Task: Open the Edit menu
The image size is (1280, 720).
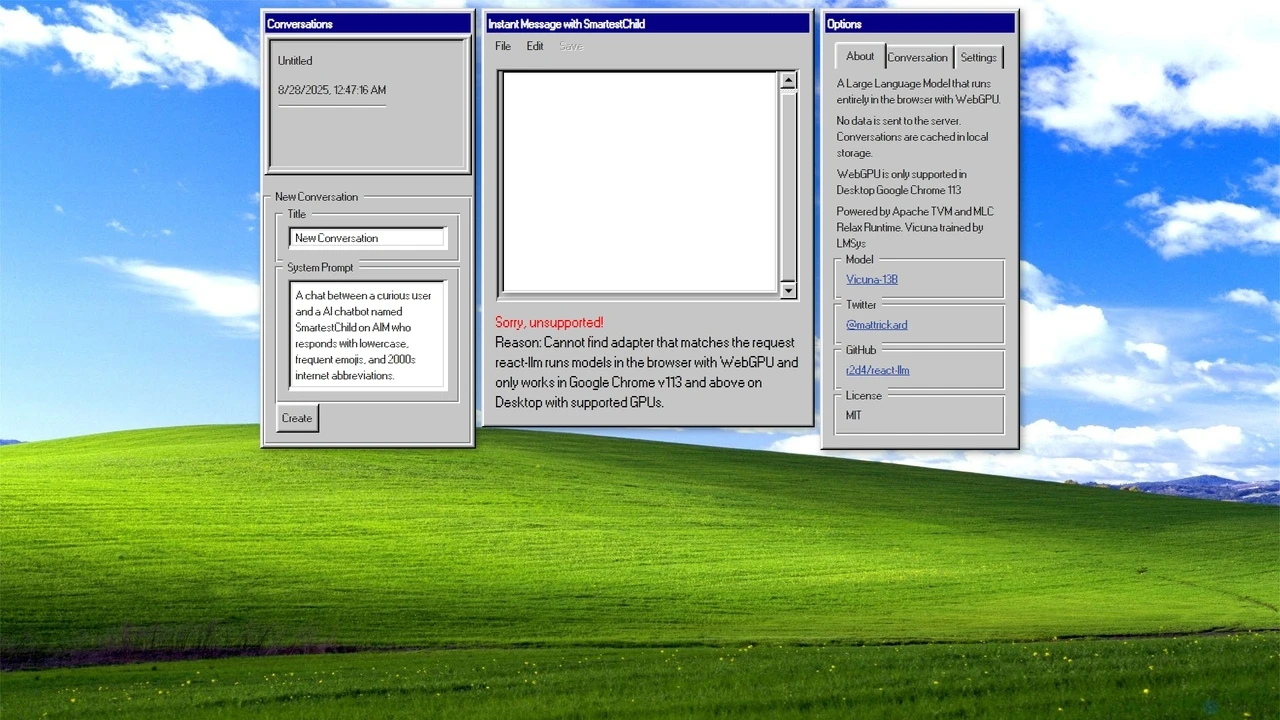Action: pyautogui.click(x=535, y=46)
